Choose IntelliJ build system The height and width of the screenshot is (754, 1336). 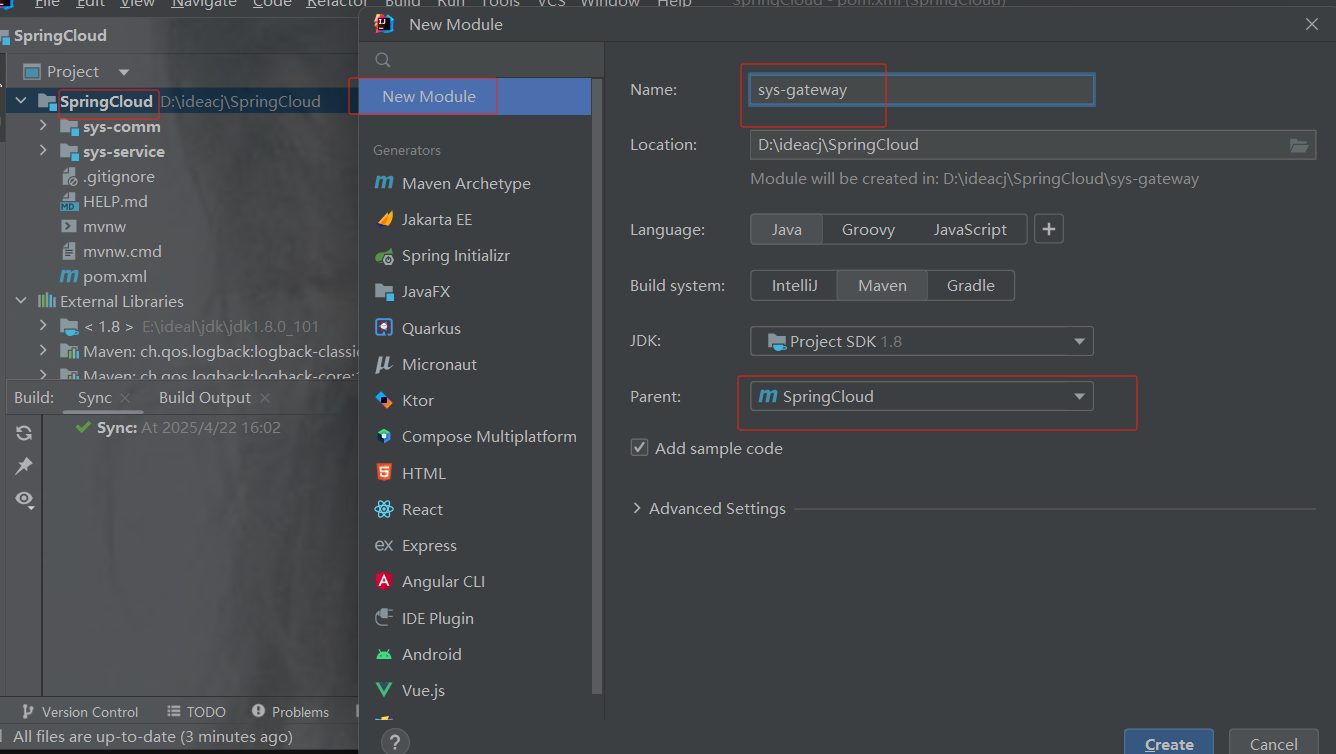click(x=794, y=285)
